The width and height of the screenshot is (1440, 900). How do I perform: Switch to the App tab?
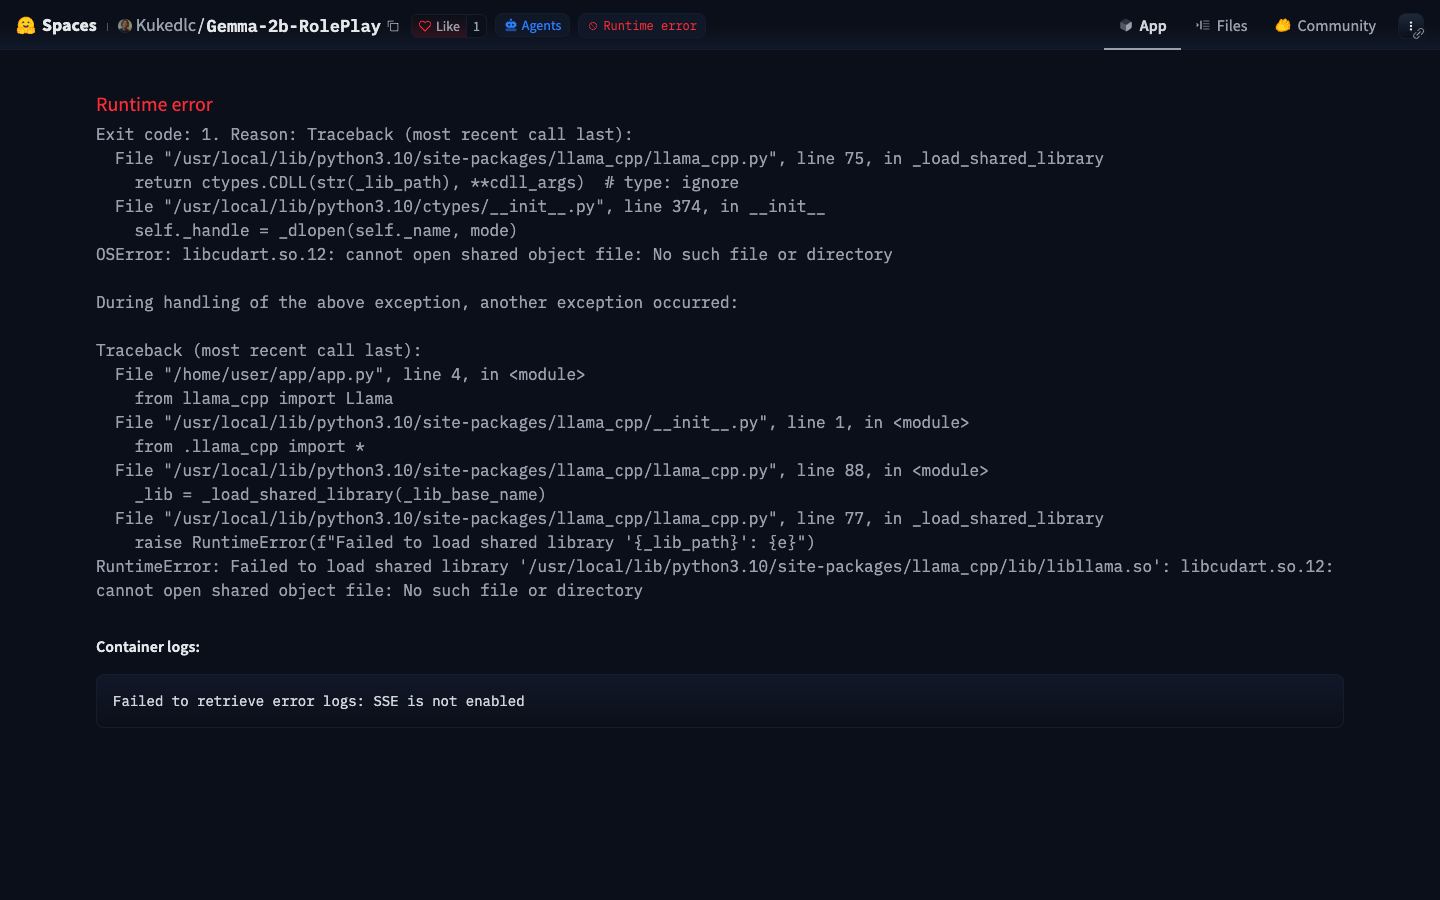pos(1142,26)
